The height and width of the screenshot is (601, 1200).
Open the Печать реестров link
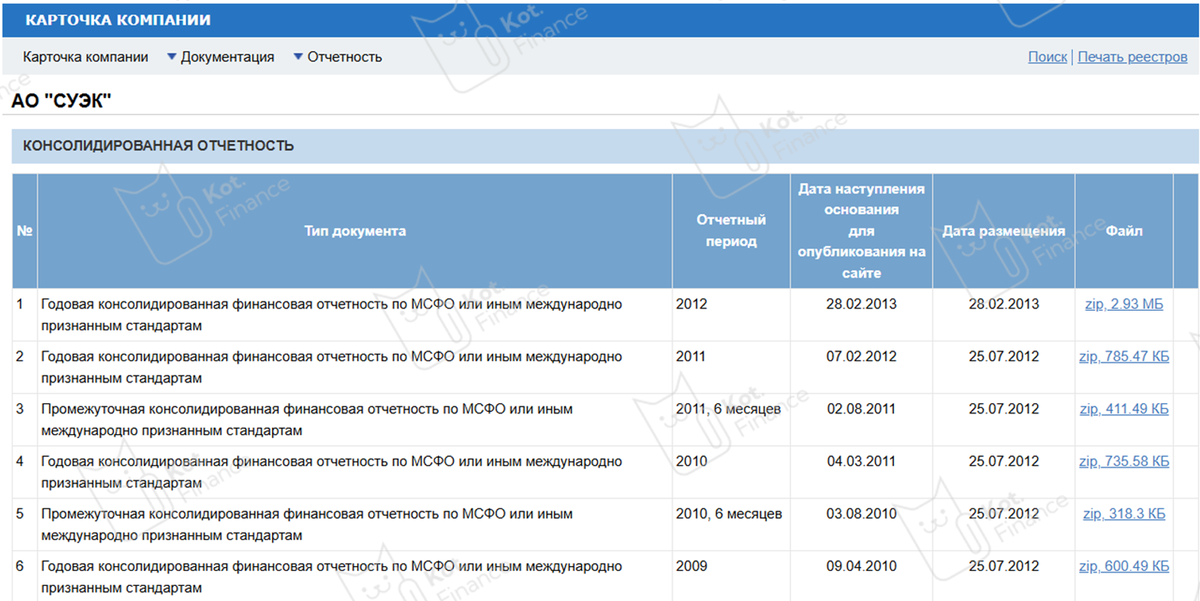click(1132, 57)
